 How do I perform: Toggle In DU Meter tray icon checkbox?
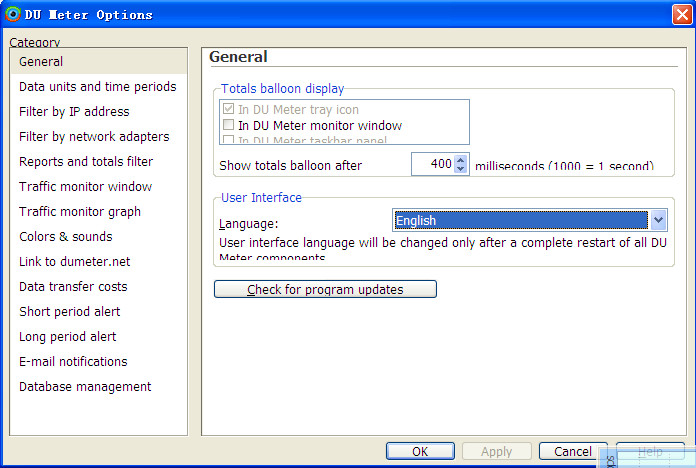coord(228,109)
